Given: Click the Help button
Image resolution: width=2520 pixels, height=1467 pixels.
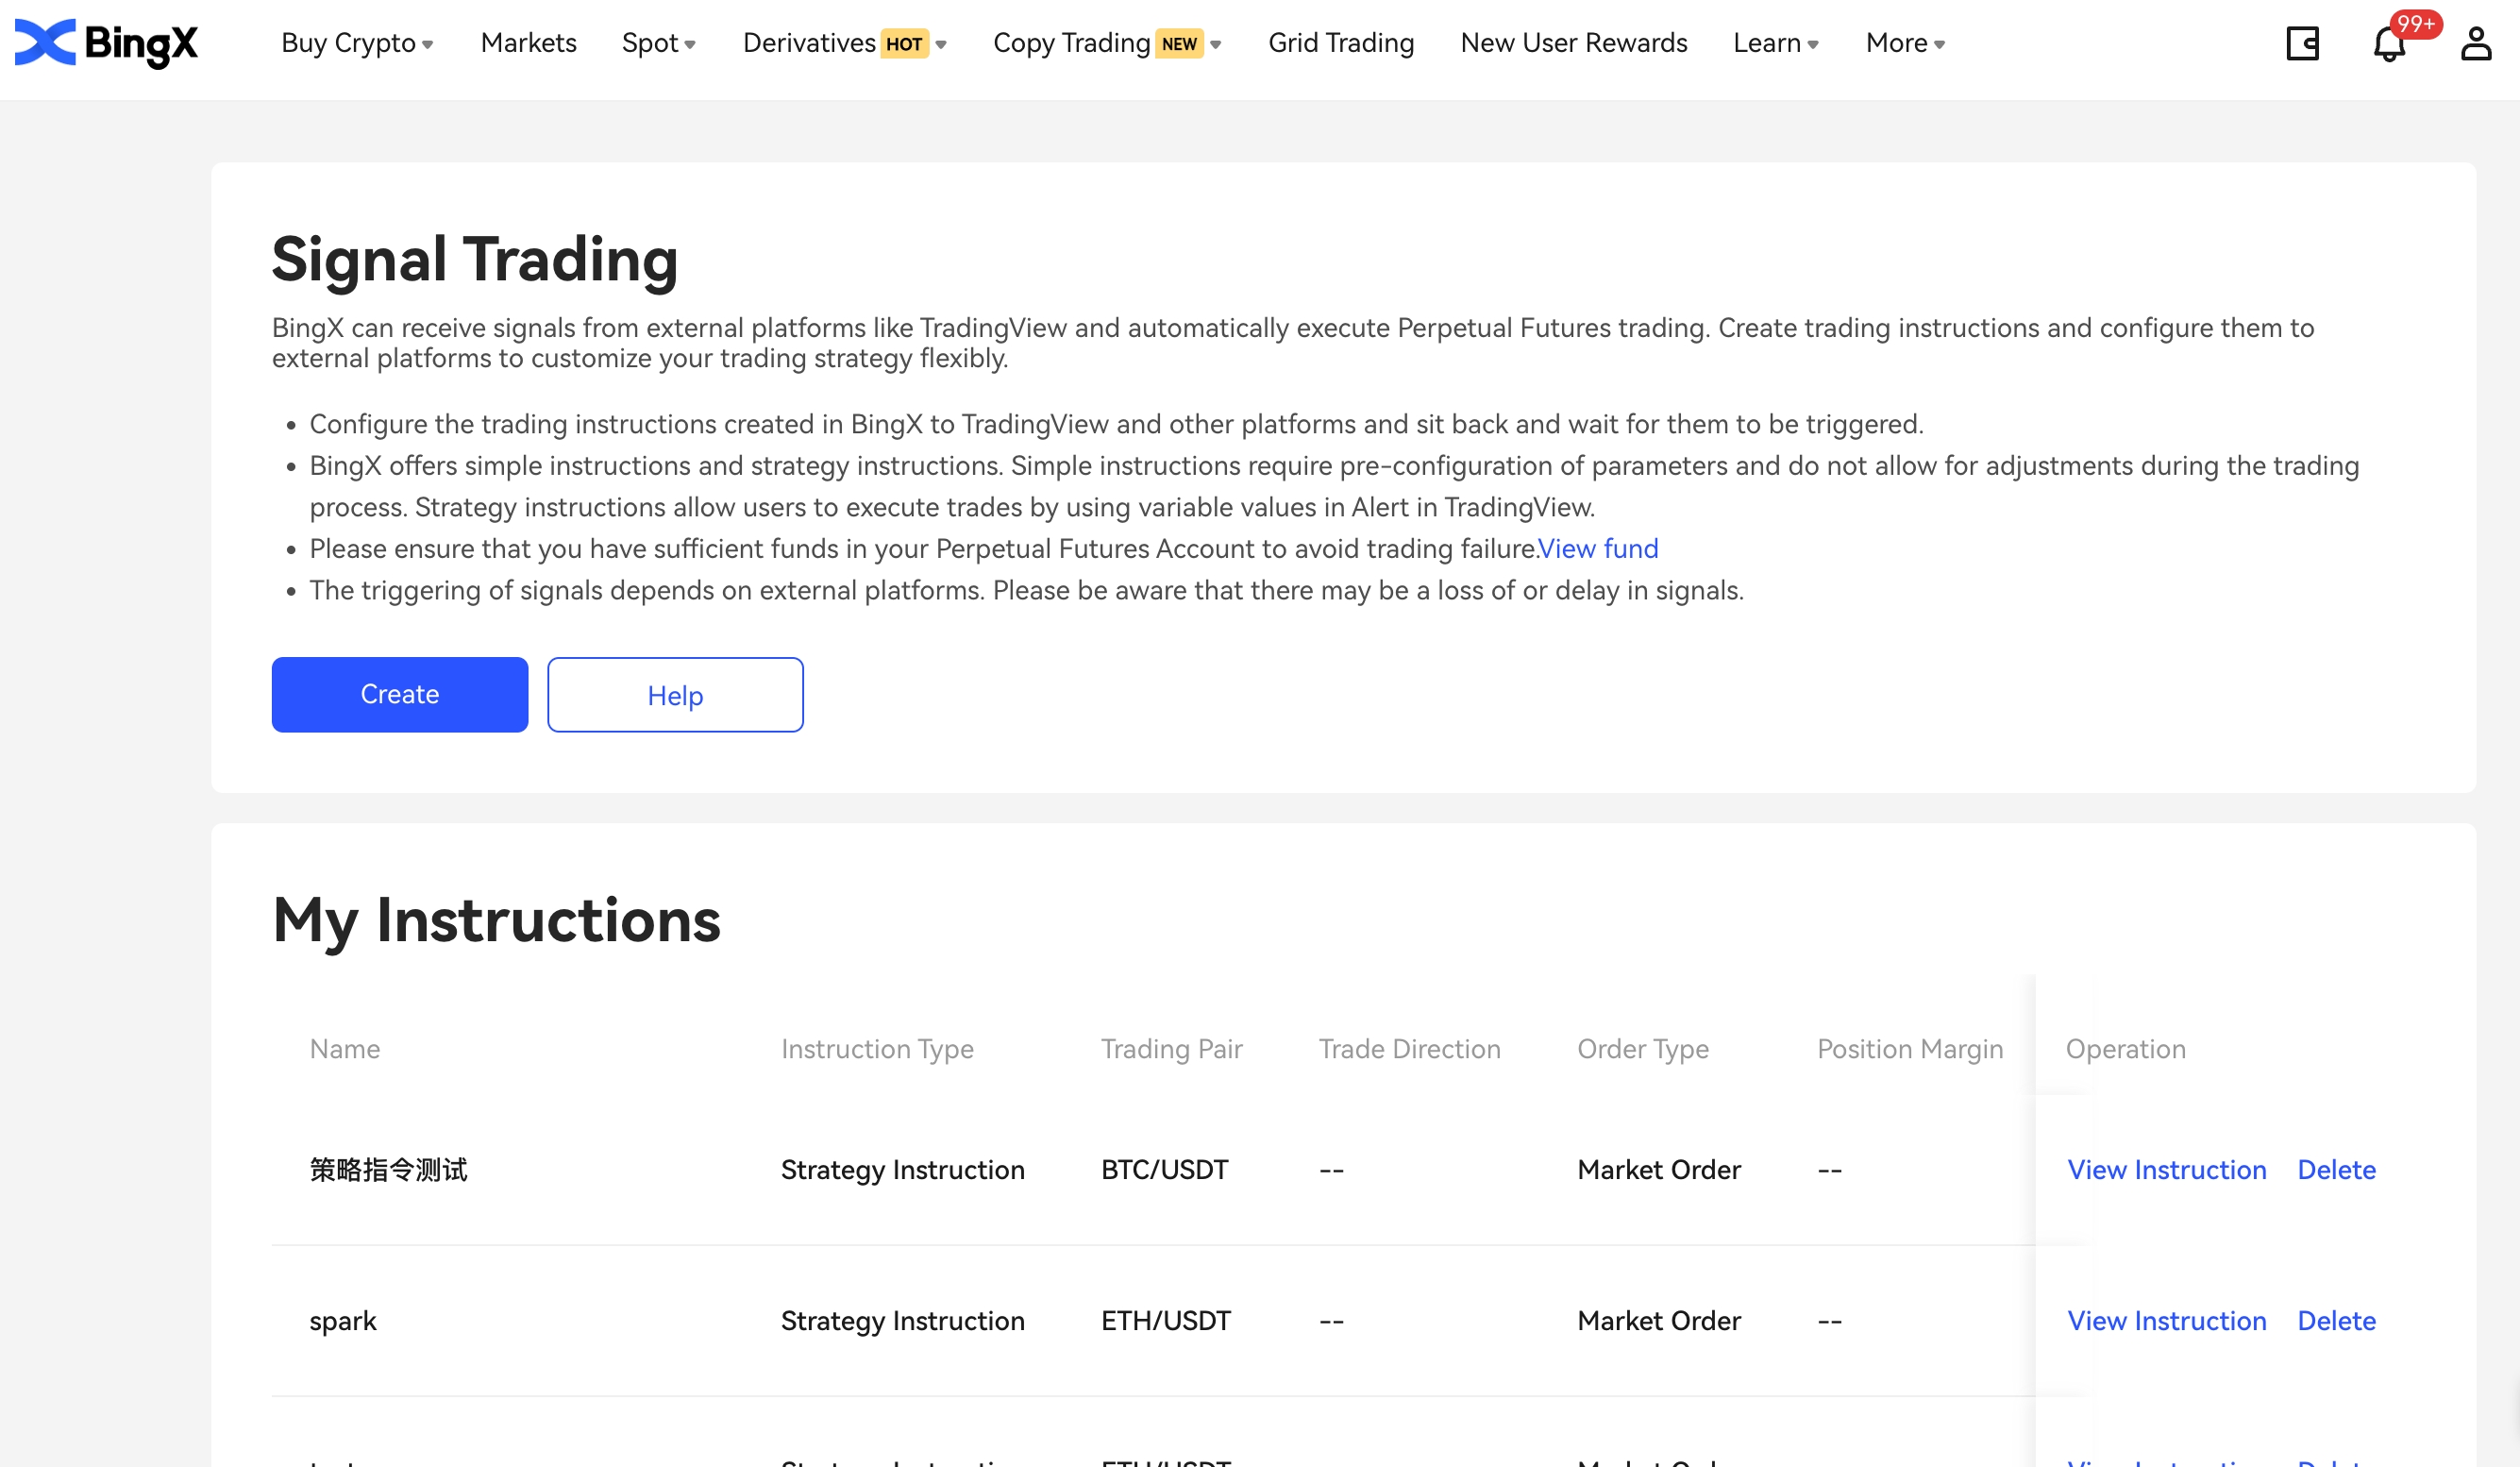Looking at the screenshot, I should pos(675,695).
